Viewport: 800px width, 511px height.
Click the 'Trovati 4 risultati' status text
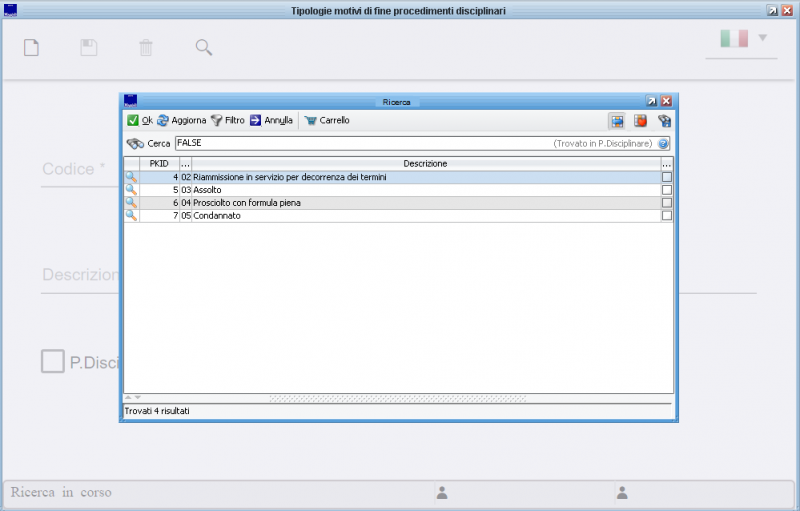click(x=157, y=411)
